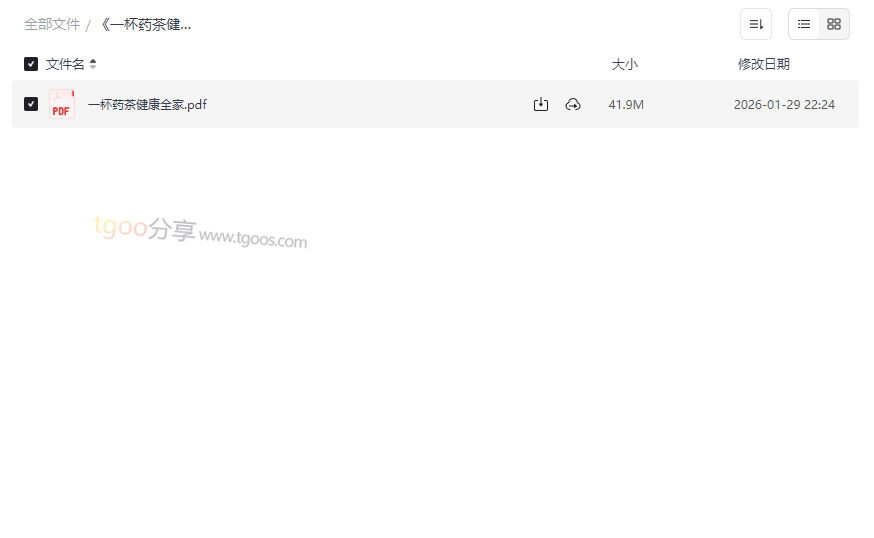Open the file name 一杯药茶健康全家.pdf

pyautogui.click(x=147, y=104)
